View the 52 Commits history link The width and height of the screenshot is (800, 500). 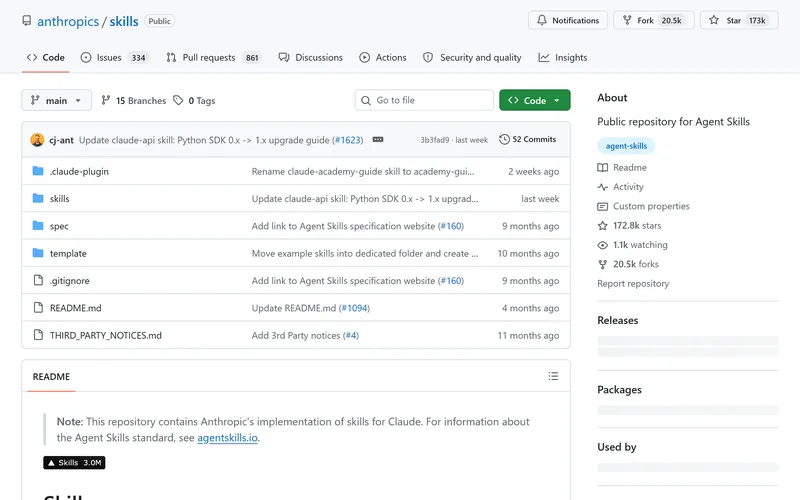(528, 139)
